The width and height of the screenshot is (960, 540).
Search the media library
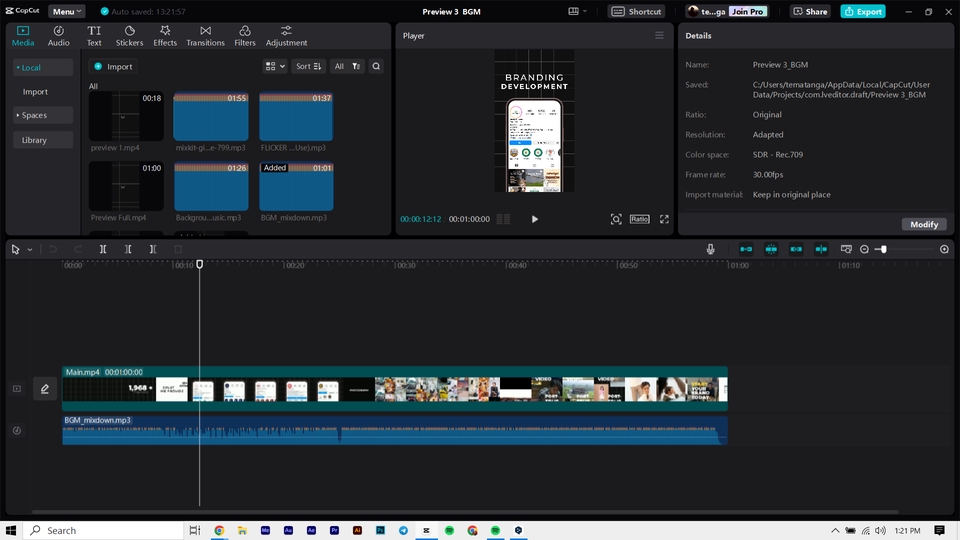pos(376,66)
